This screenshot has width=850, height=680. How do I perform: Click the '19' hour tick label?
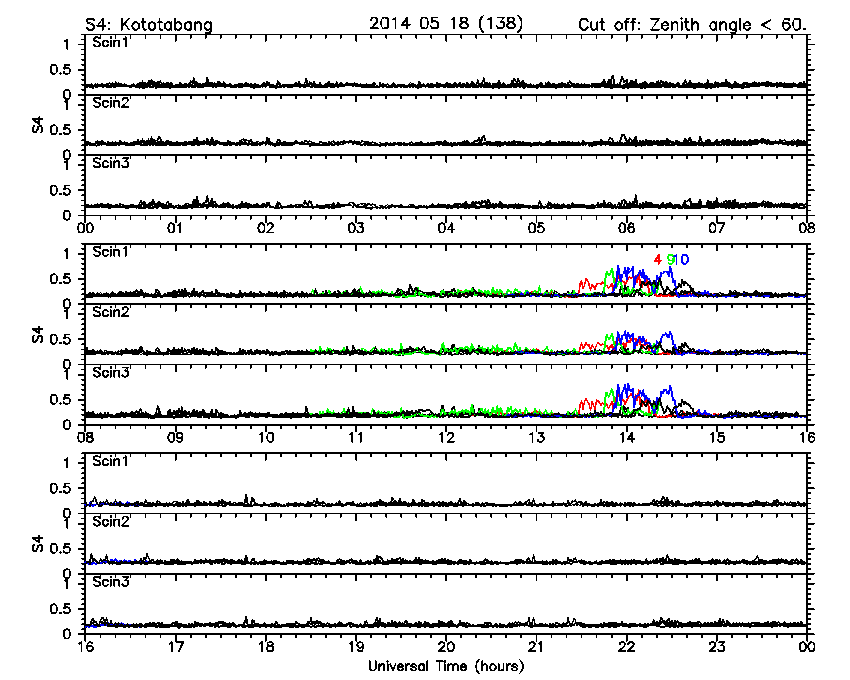coord(356,646)
